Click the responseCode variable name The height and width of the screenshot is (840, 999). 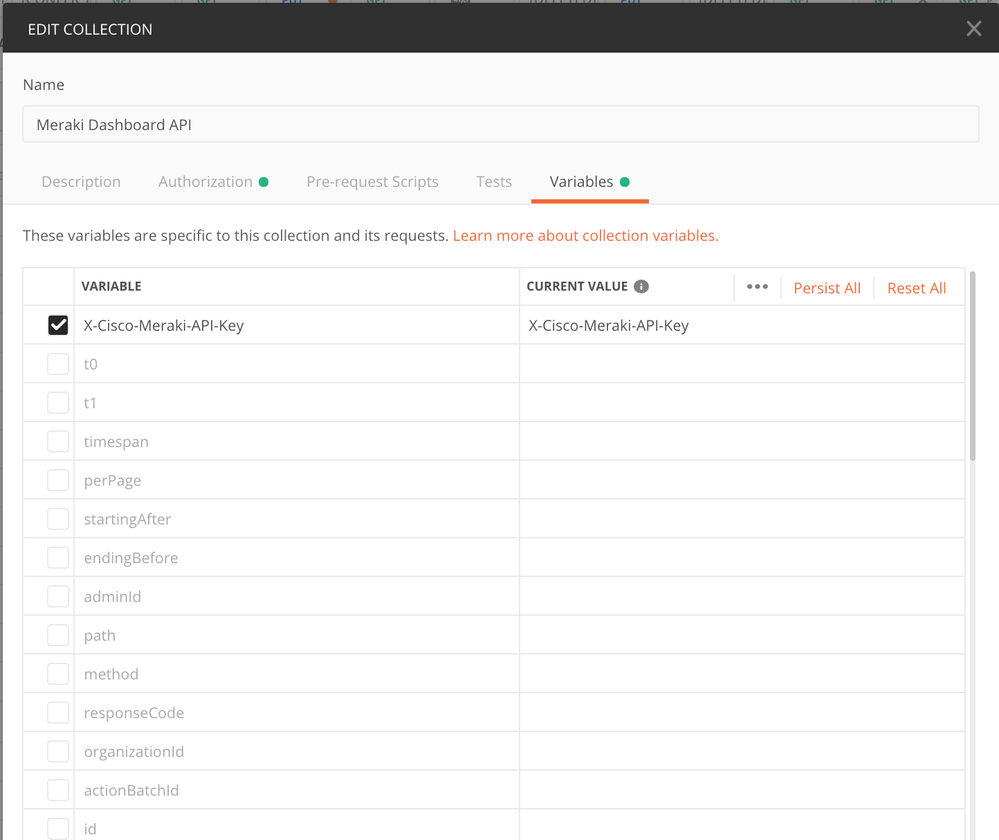(134, 713)
